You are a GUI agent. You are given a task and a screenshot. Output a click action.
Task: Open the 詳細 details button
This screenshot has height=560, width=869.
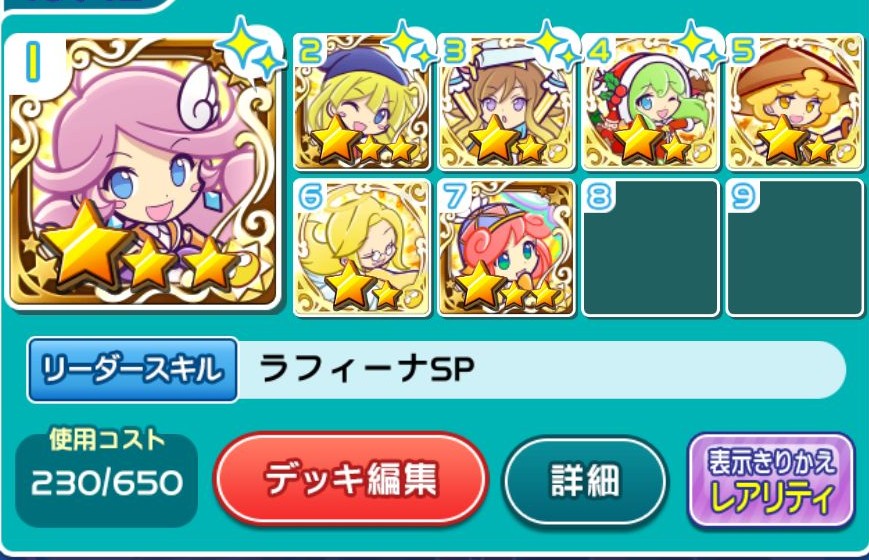(x=586, y=480)
